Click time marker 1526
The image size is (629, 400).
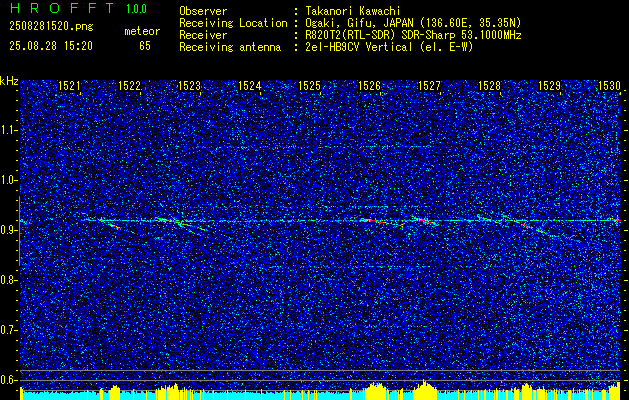point(369,86)
